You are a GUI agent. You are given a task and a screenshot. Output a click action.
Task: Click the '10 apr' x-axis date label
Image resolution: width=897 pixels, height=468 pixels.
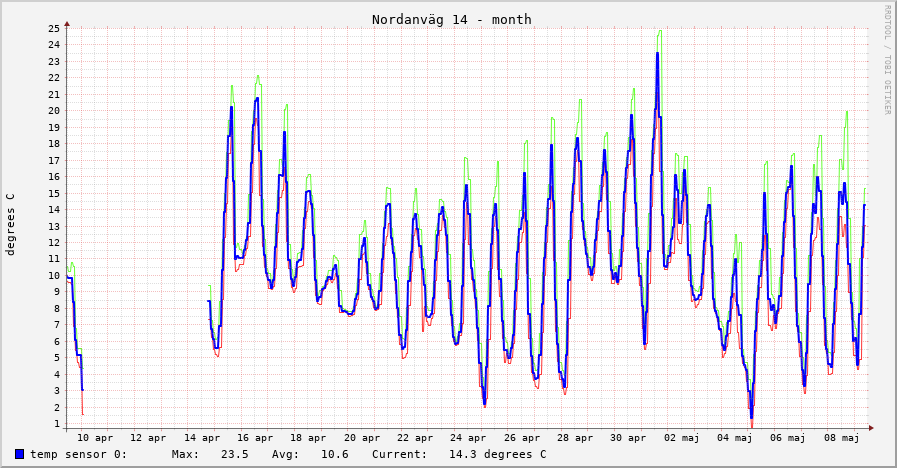95,438
